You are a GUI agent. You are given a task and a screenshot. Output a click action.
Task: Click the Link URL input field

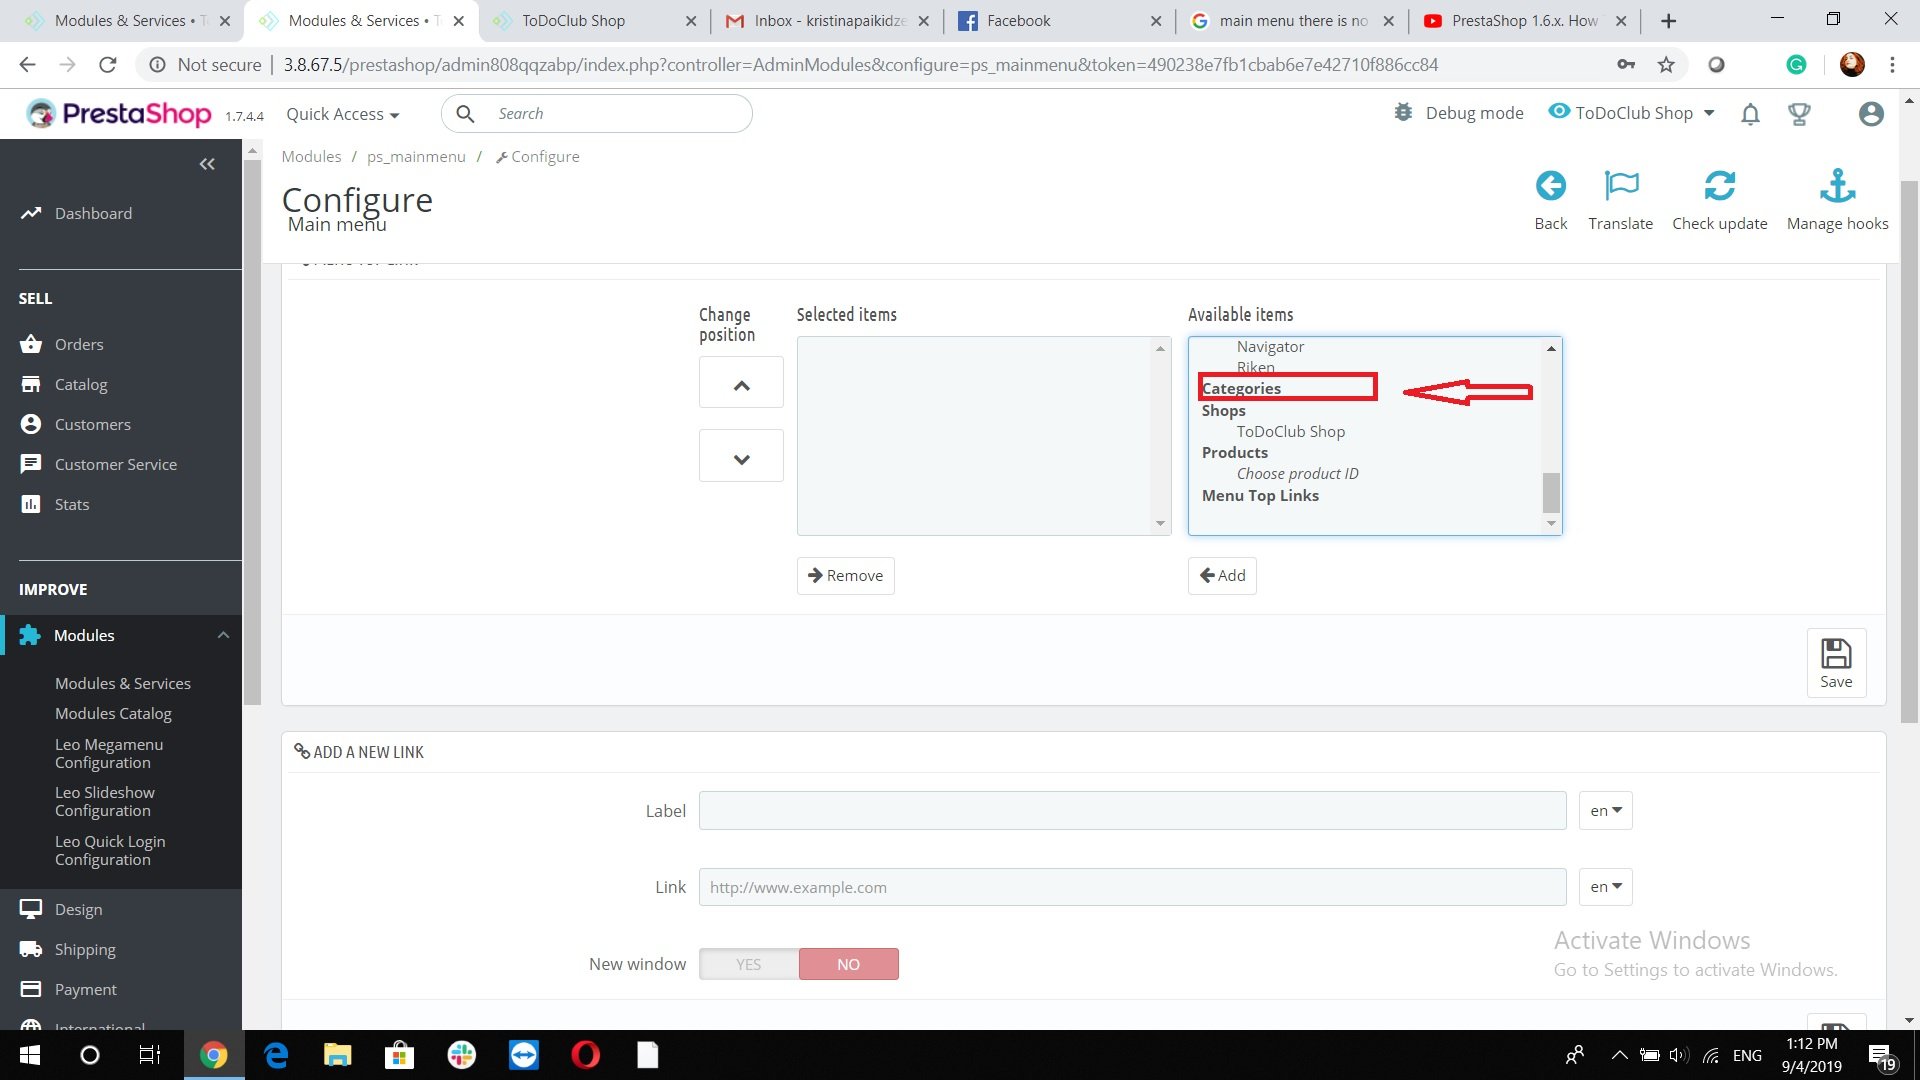click(1132, 887)
